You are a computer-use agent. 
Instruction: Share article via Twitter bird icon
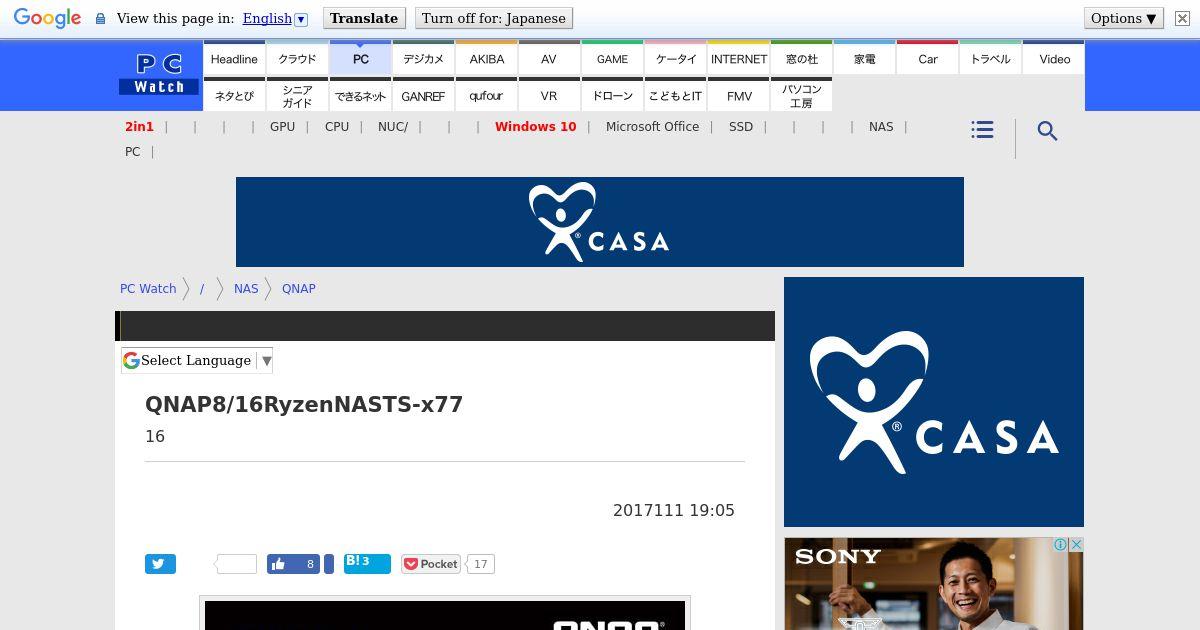tap(160, 564)
